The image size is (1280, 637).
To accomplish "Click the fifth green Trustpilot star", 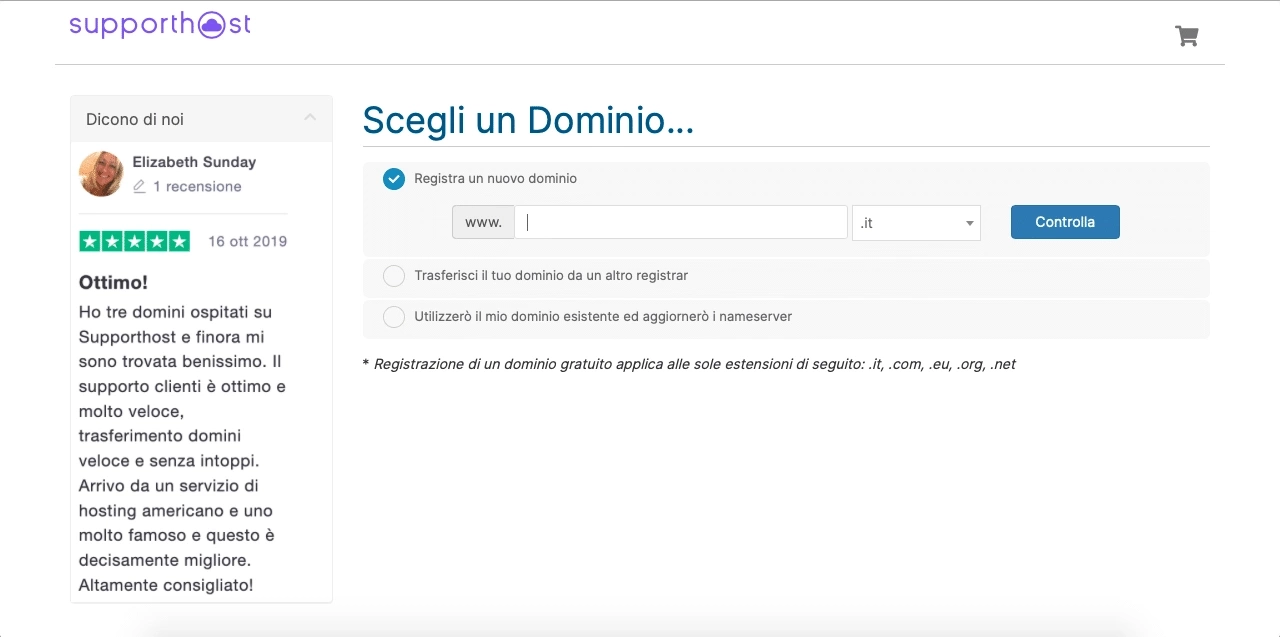I will (x=179, y=241).
